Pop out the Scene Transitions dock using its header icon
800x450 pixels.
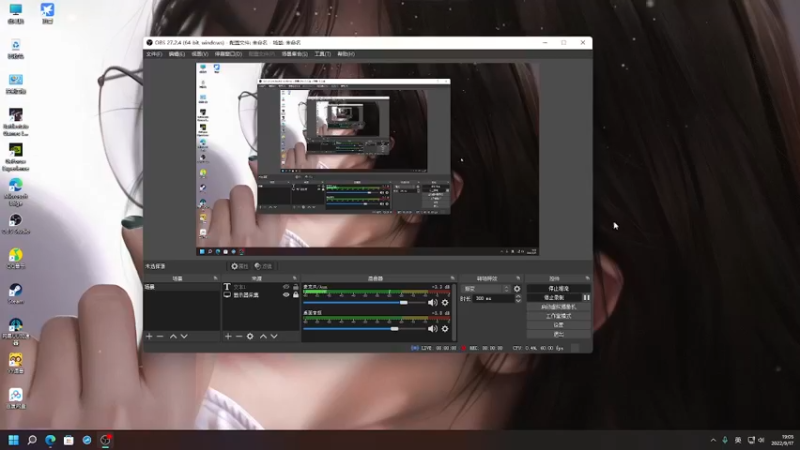pyautogui.click(x=518, y=278)
